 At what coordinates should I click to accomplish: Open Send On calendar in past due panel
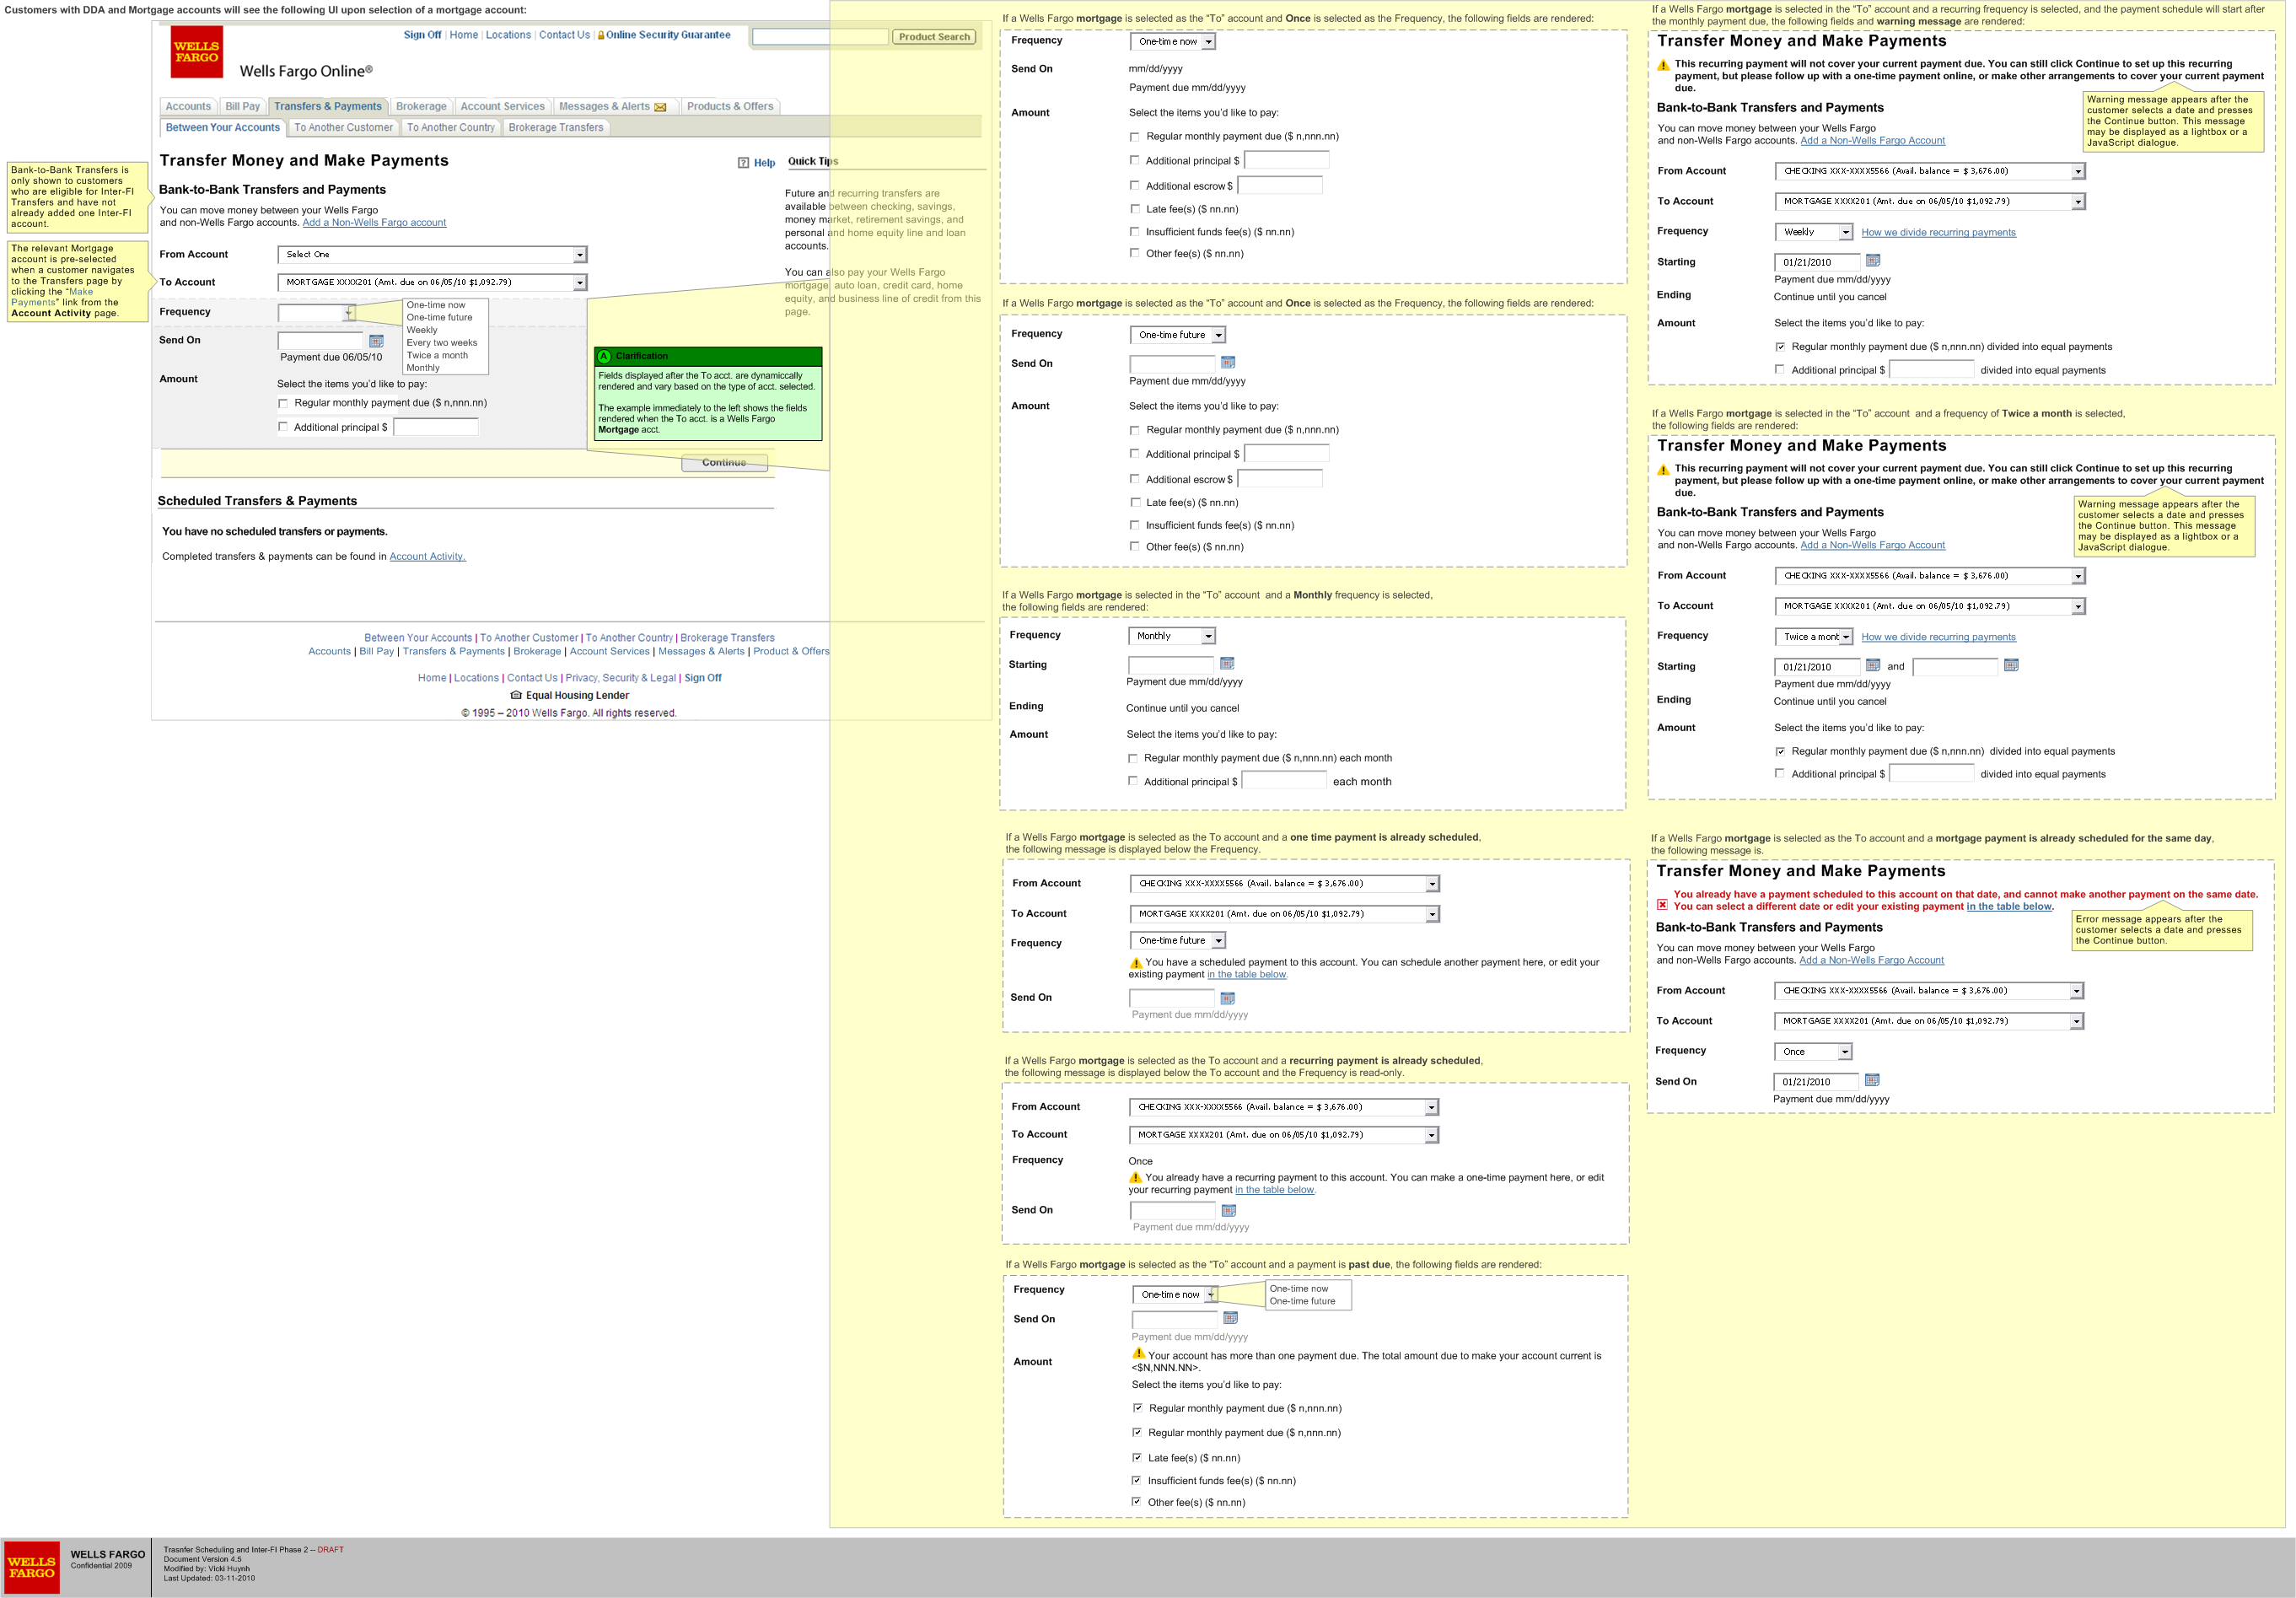pos(1231,1317)
